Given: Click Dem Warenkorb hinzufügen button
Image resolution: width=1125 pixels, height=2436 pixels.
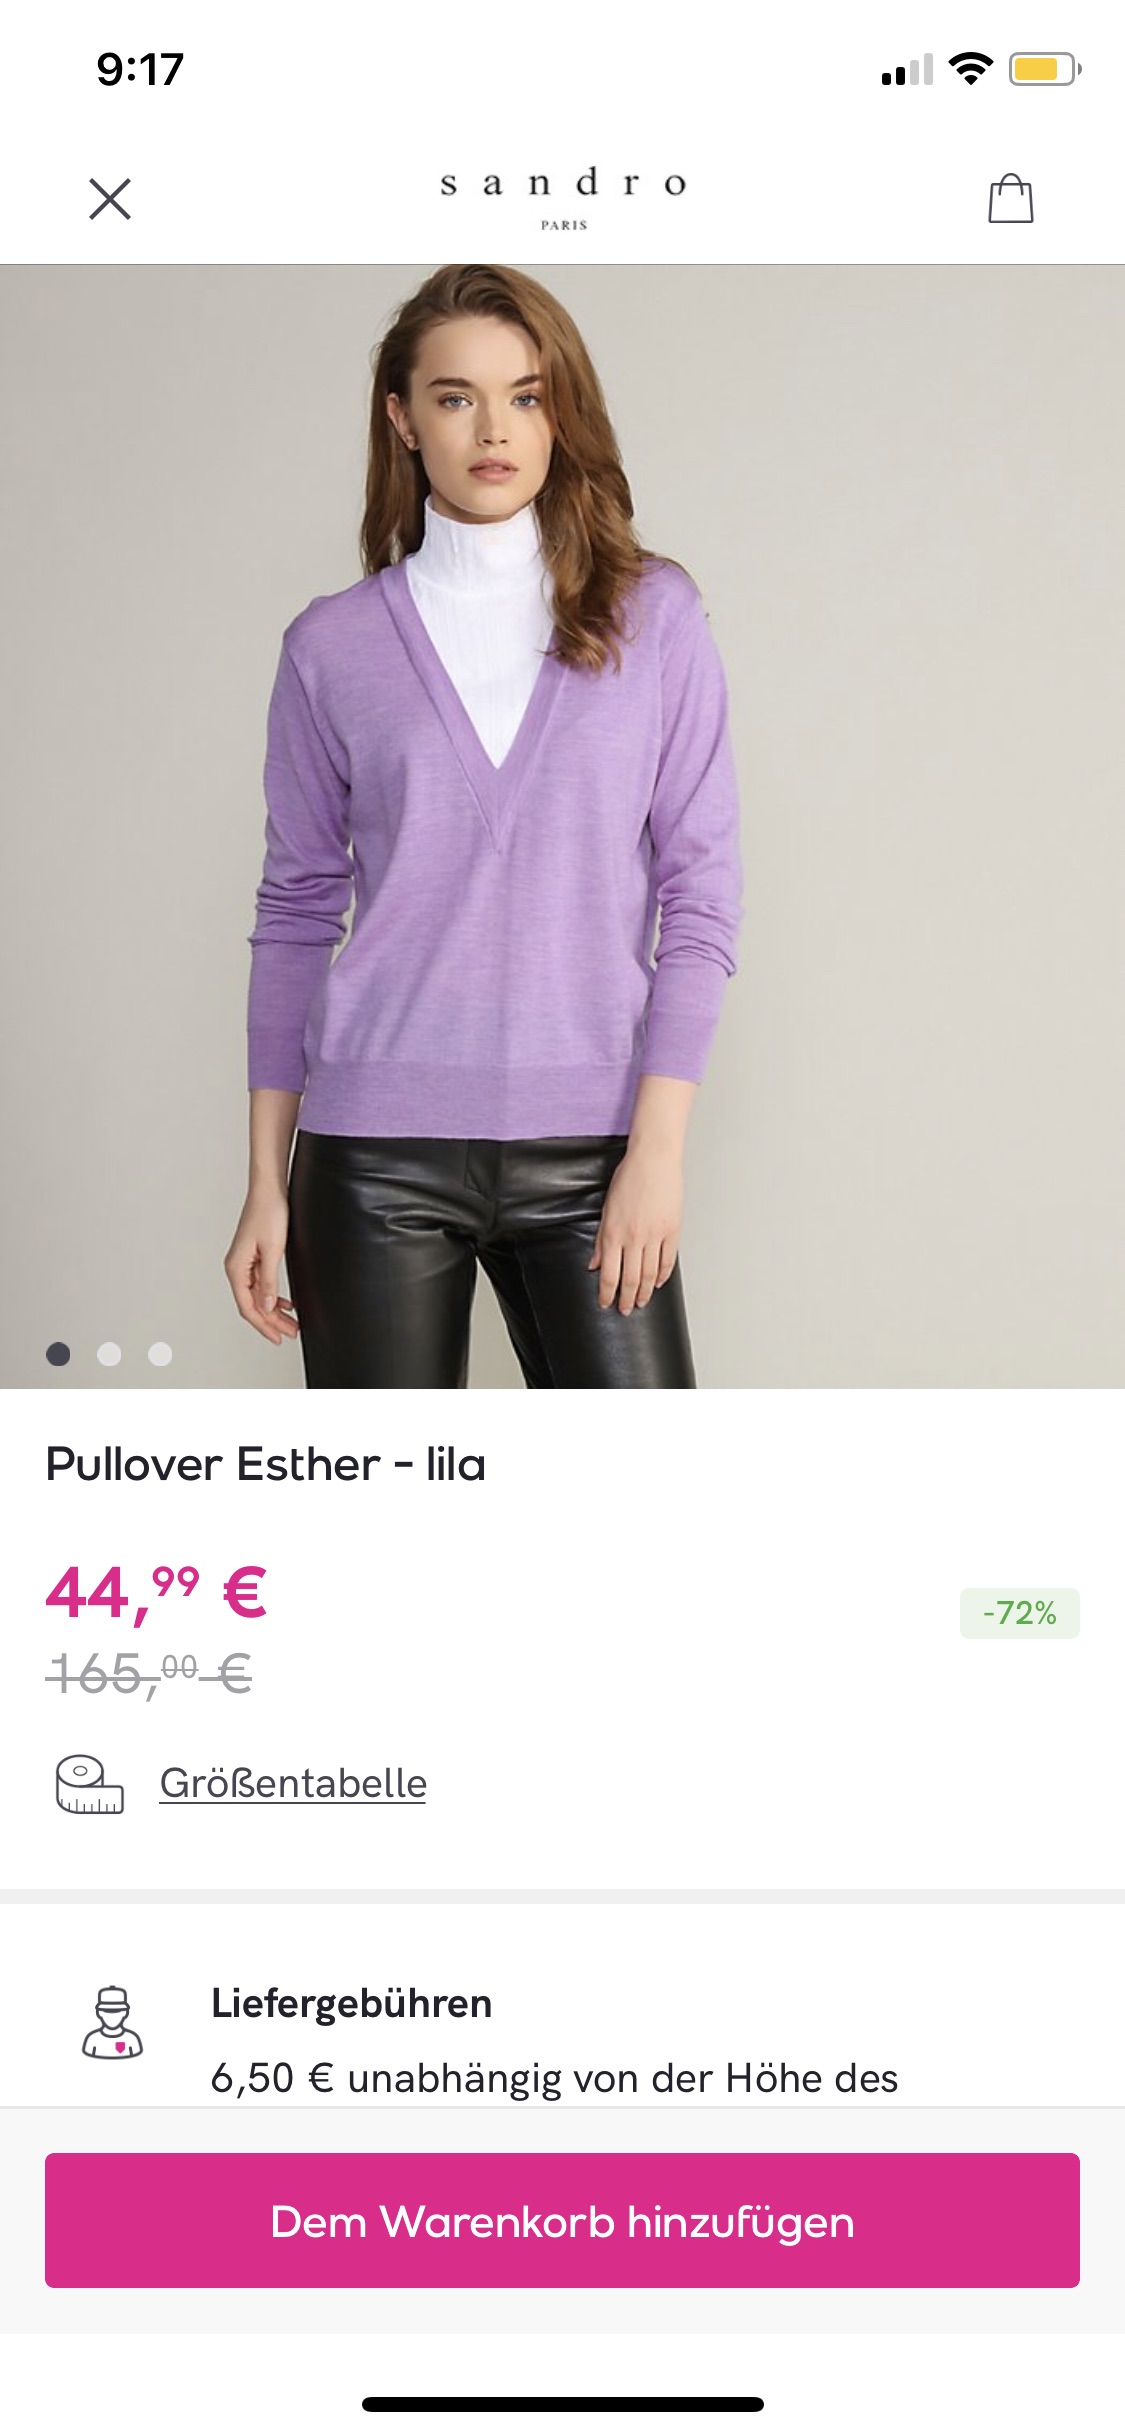Looking at the screenshot, I should (562, 2220).
